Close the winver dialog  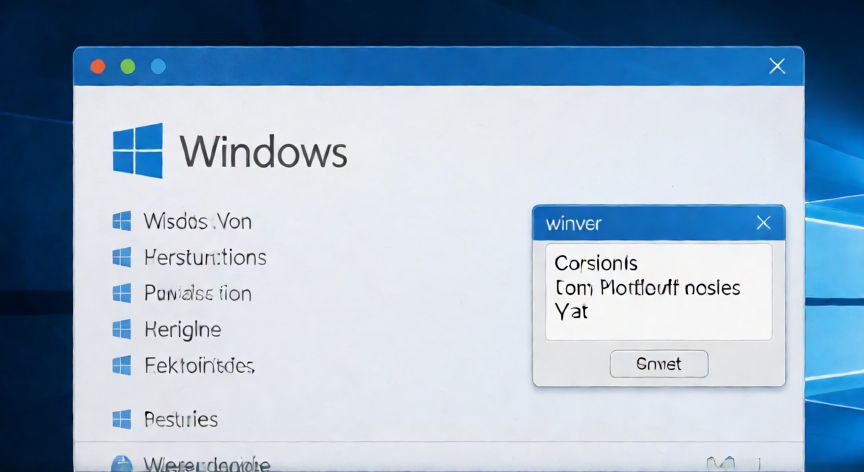tap(764, 223)
